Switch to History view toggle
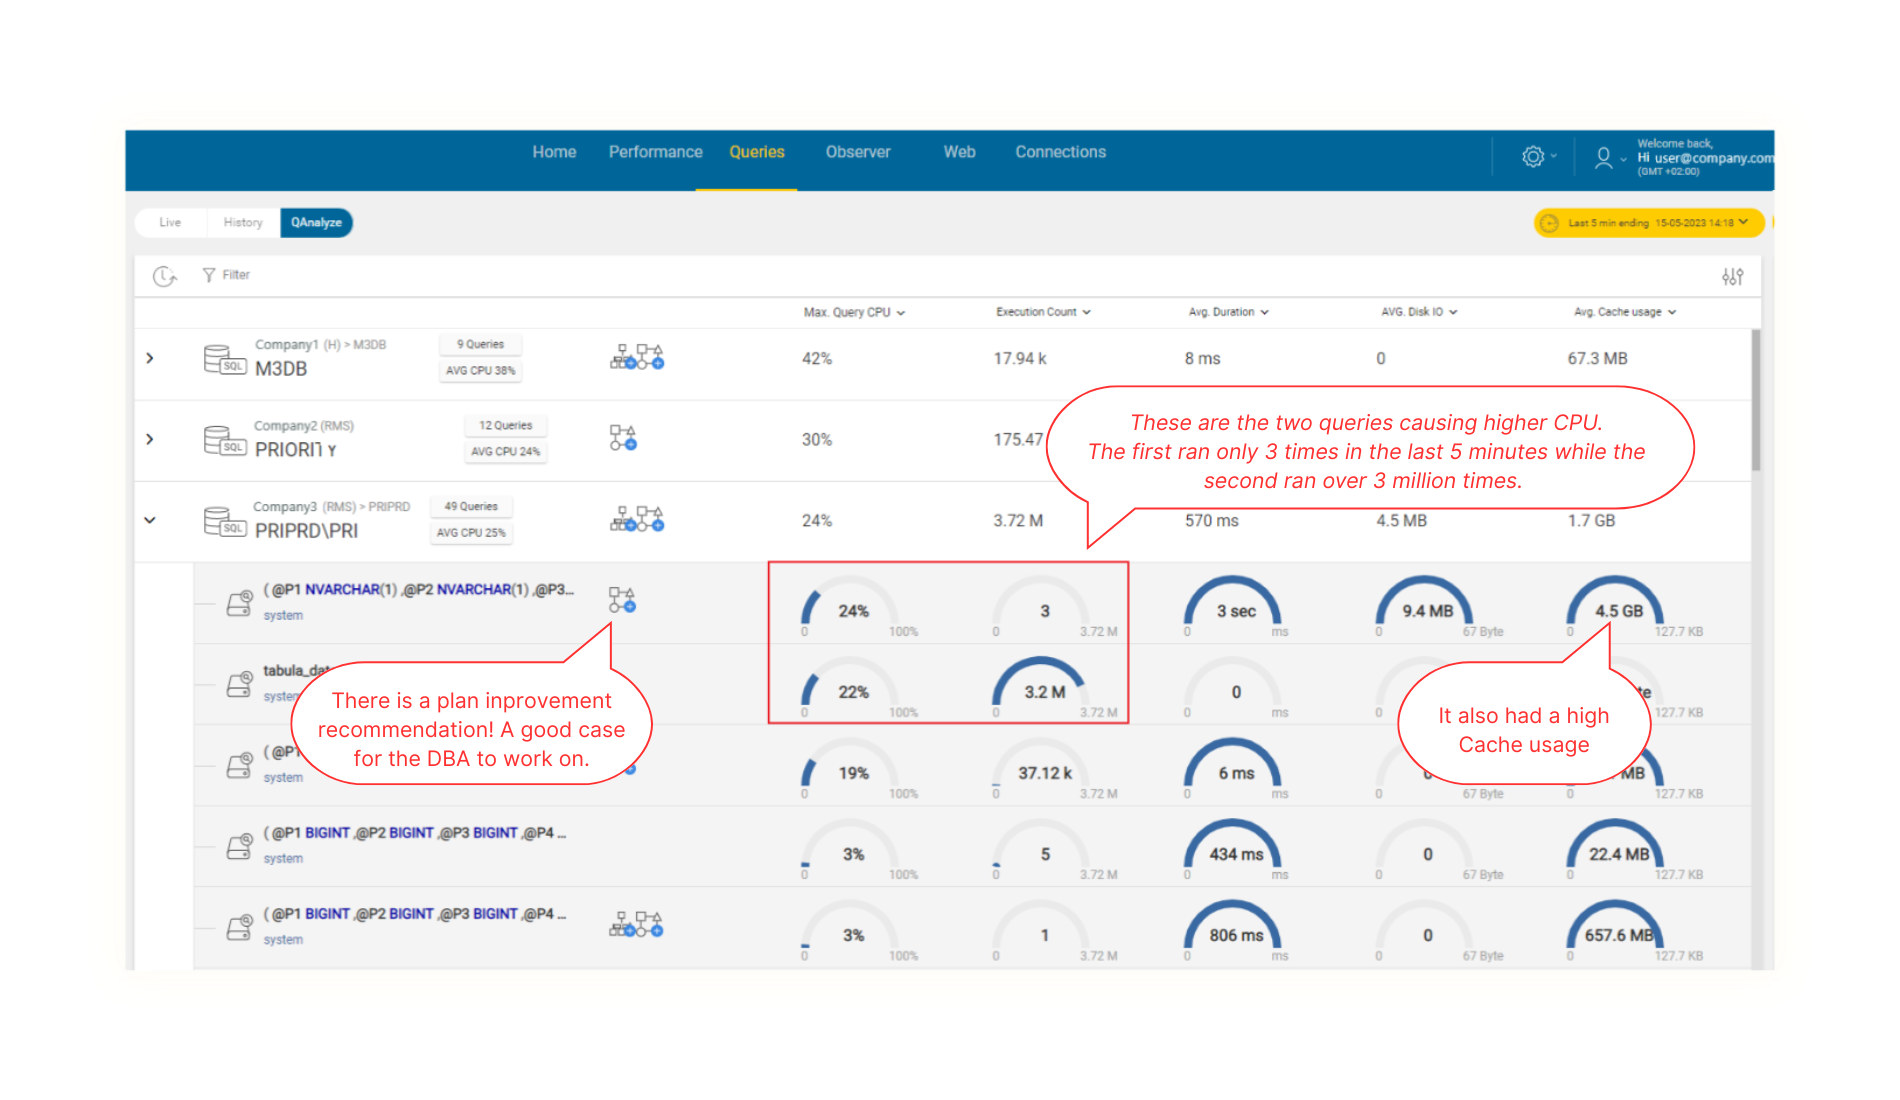Screen dimensions: 1900x1100 243,223
